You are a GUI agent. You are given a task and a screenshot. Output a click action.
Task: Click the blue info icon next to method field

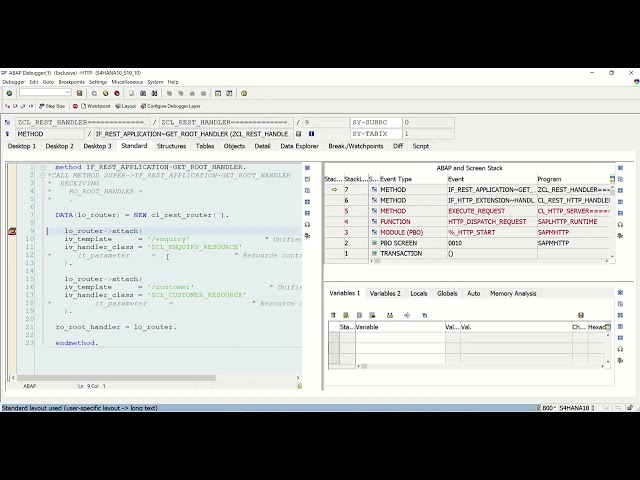pos(311,134)
